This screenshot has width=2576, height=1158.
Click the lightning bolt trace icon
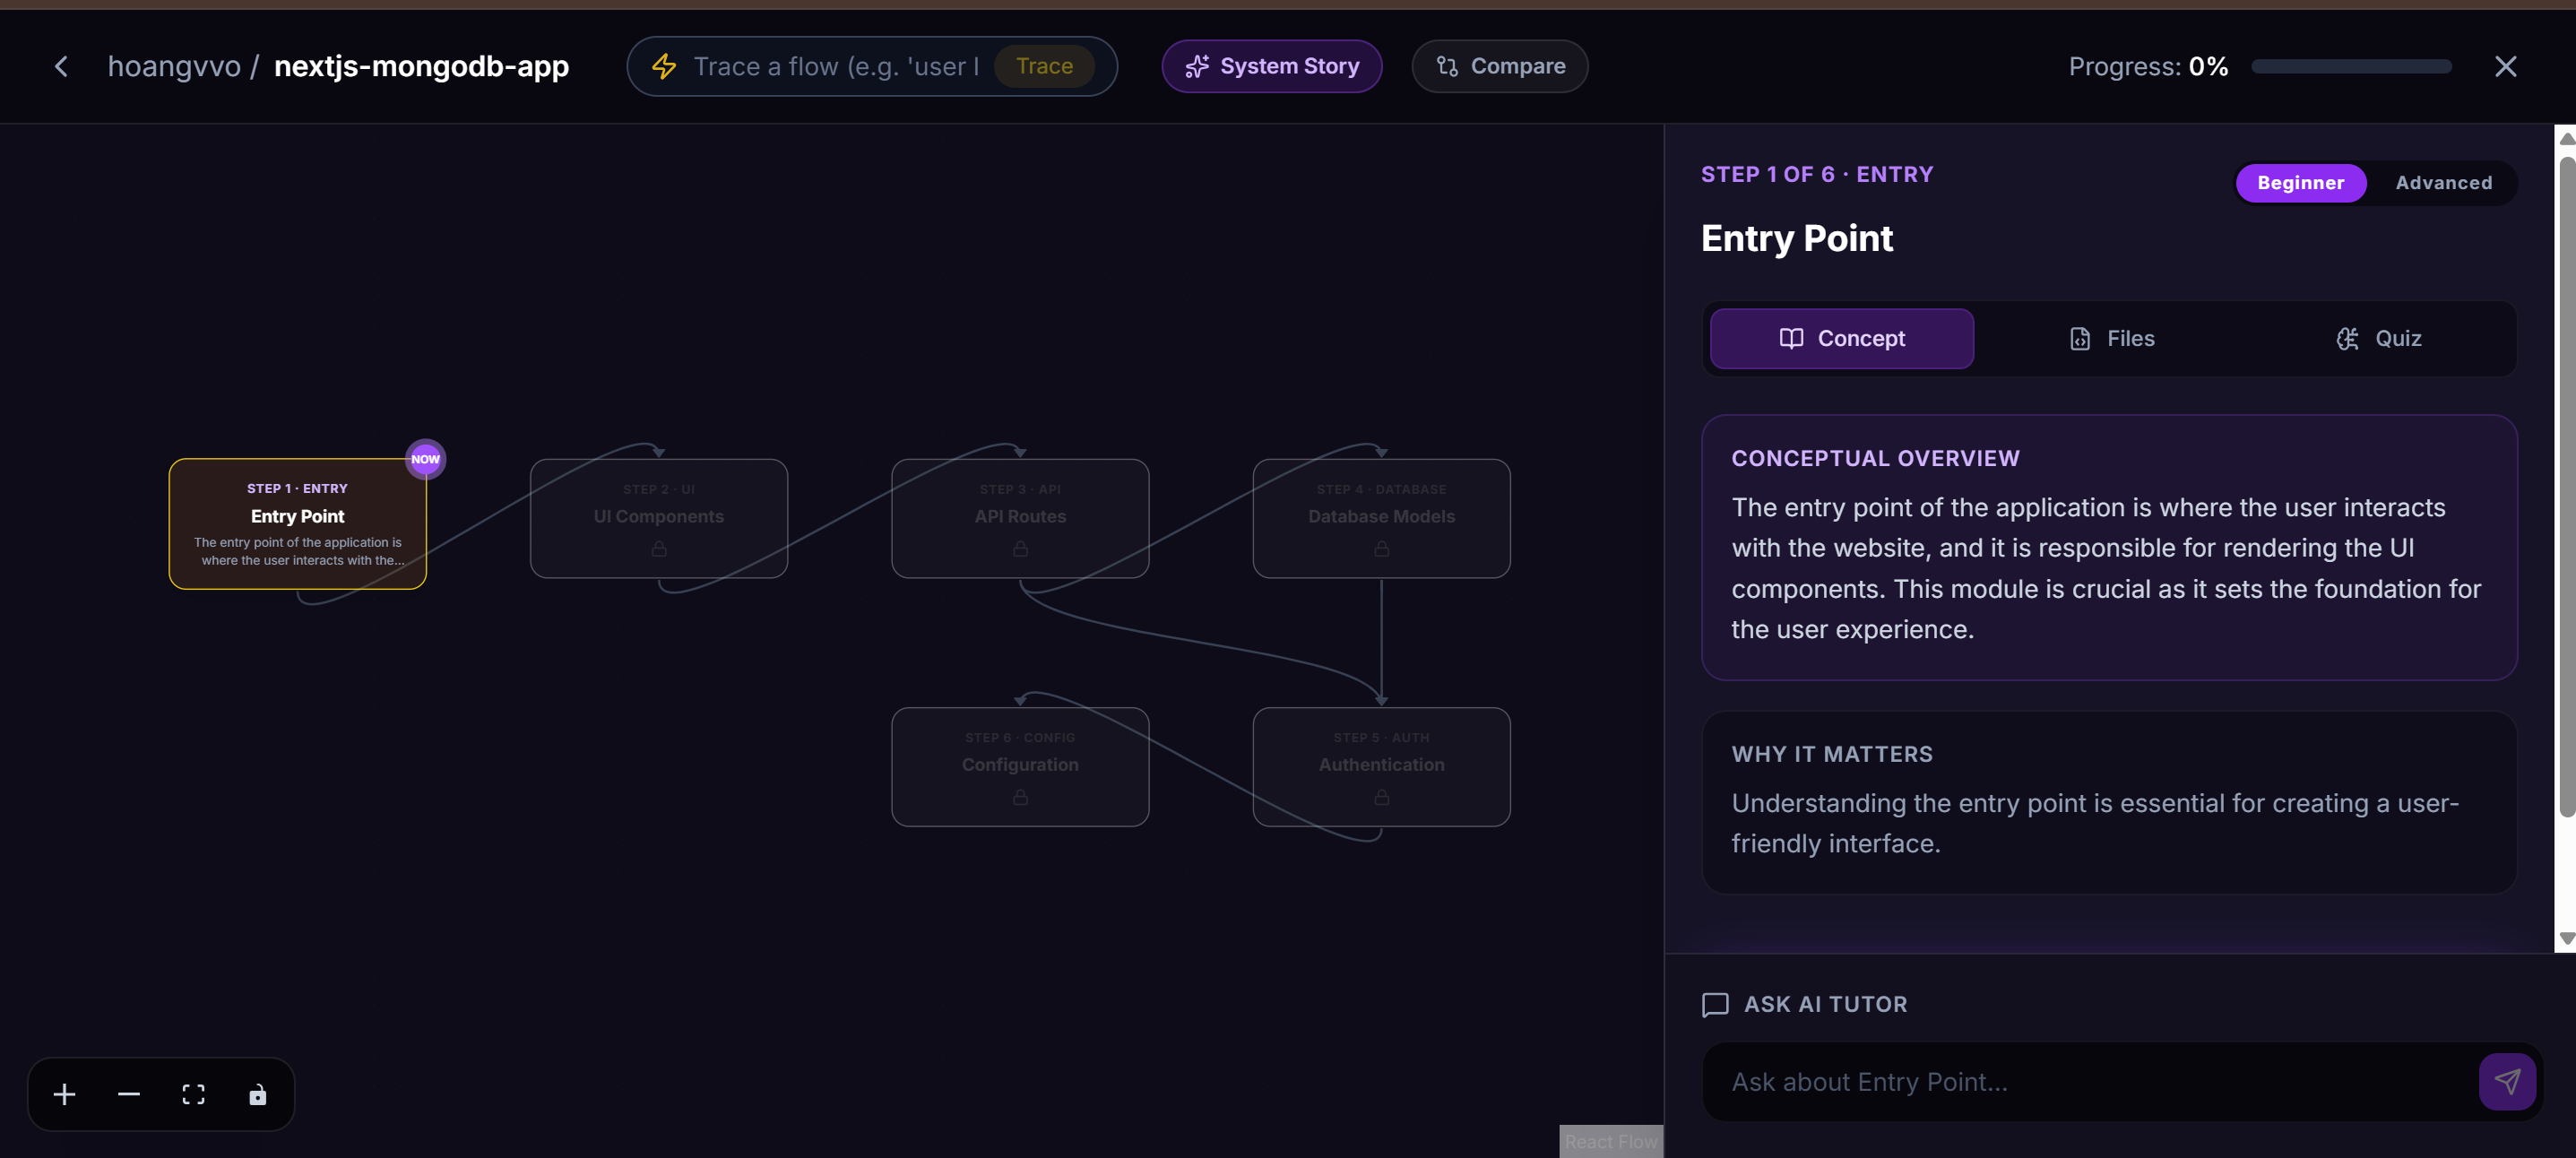664,66
